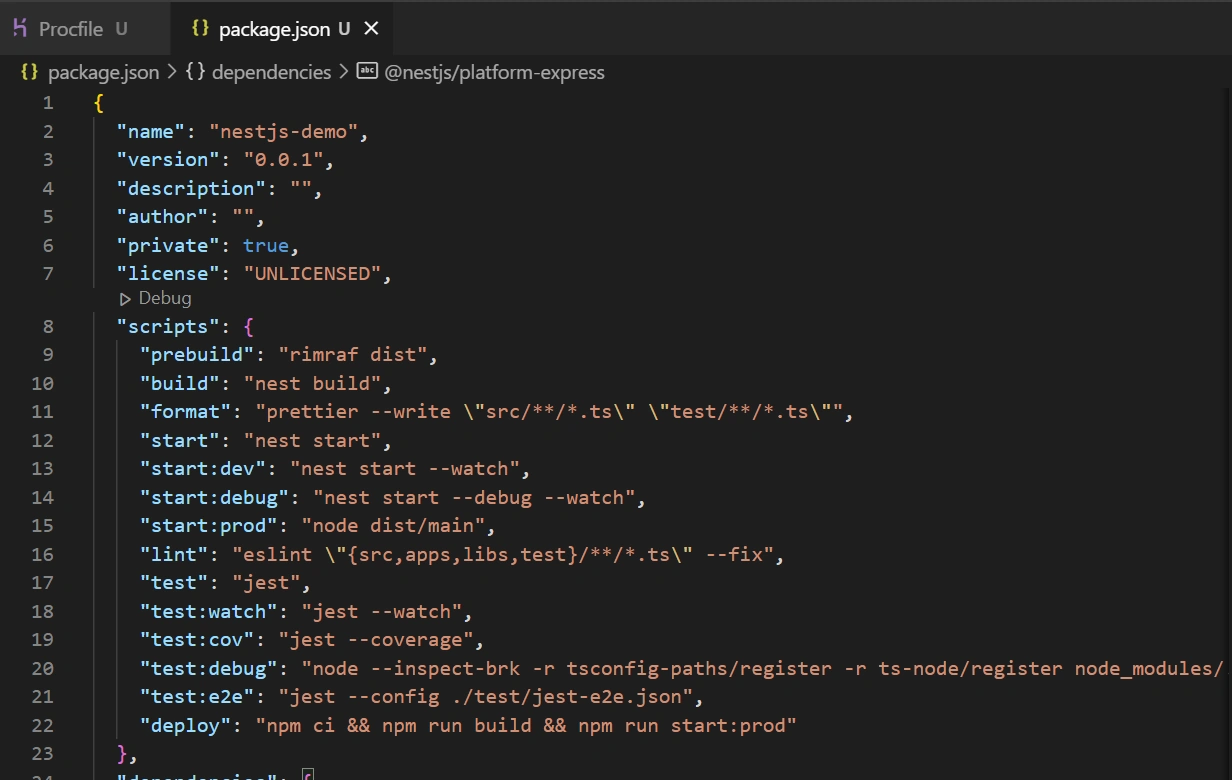Click the "test:debug" key

[x=208, y=668]
